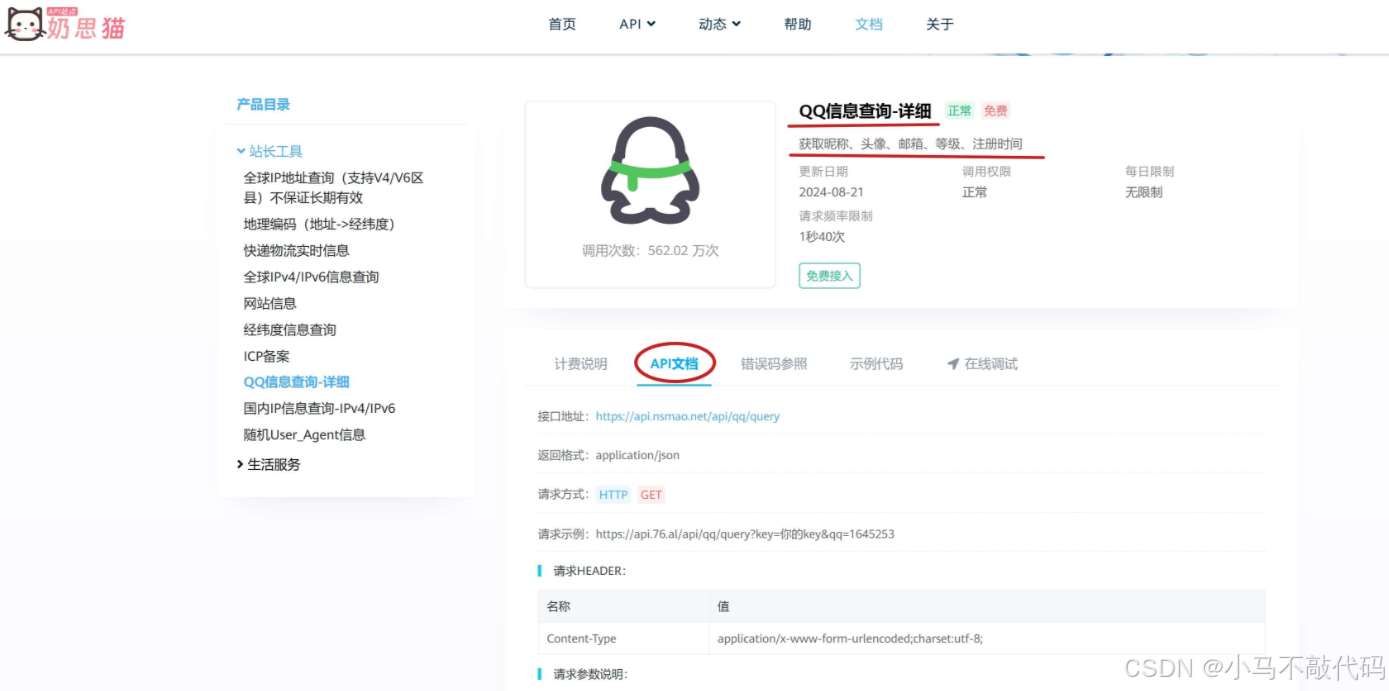Screen dimensions: 1389x691
Task: Select 快递物流实时信息 in the sidebar
Action: click(x=296, y=251)
